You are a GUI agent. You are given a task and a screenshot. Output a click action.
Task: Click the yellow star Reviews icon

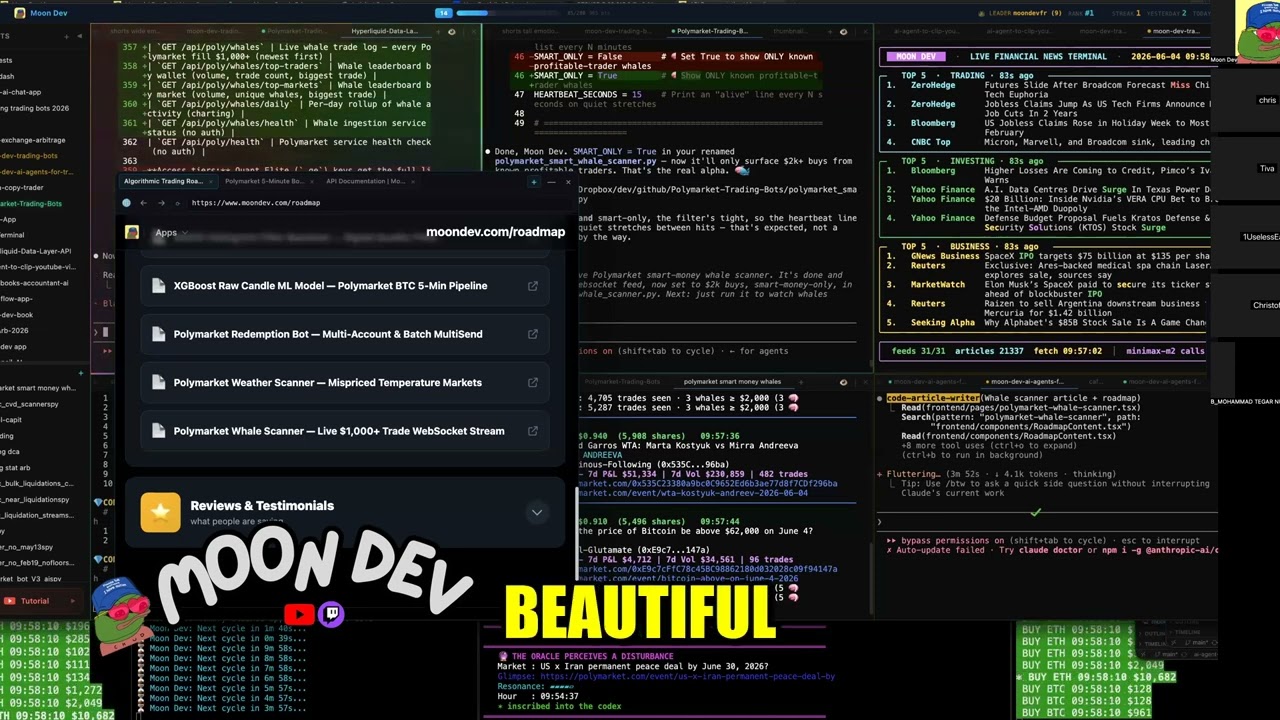[x=160, y=512]
